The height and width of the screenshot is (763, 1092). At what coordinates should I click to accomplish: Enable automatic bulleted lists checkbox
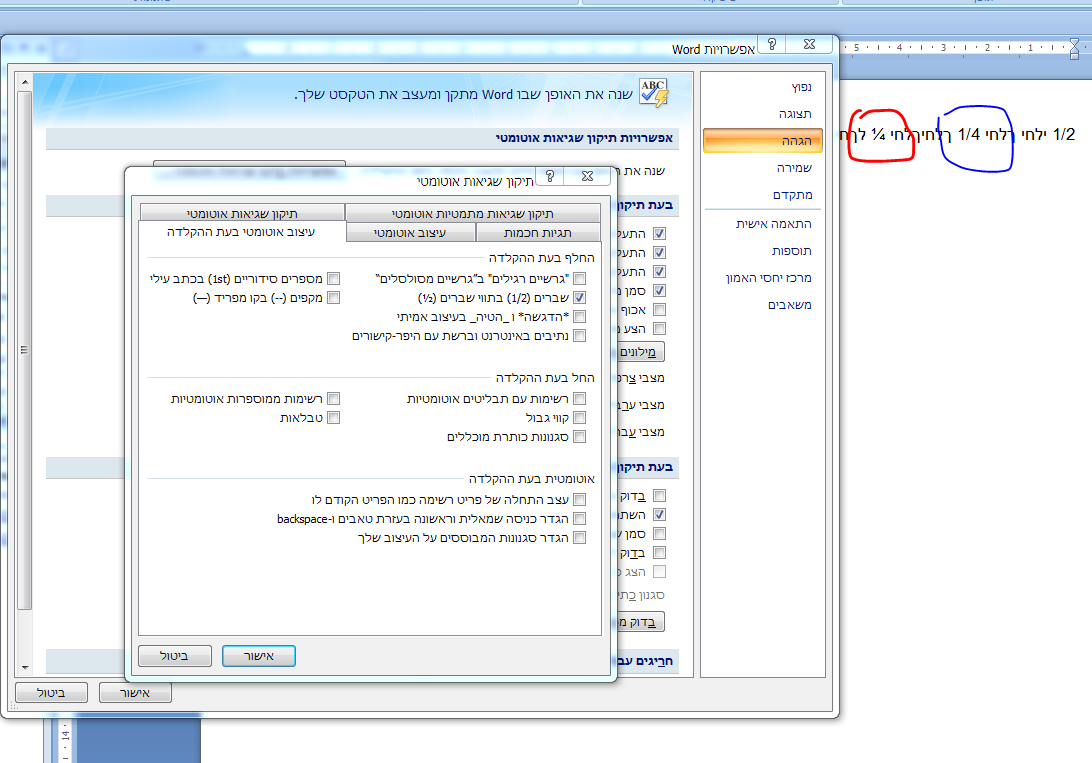(579, 399)
